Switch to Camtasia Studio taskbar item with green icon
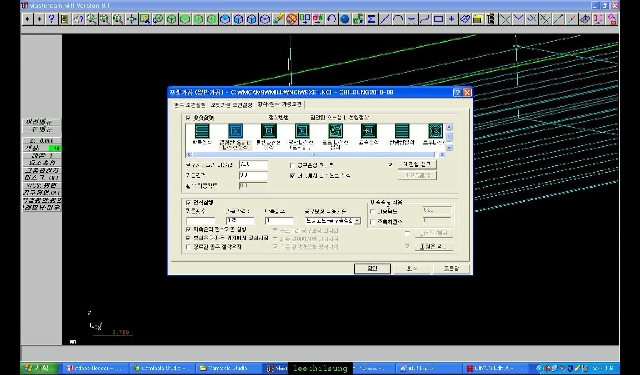Image resolution: width=640 pixels, height=375 pixels. pos(163,368)
